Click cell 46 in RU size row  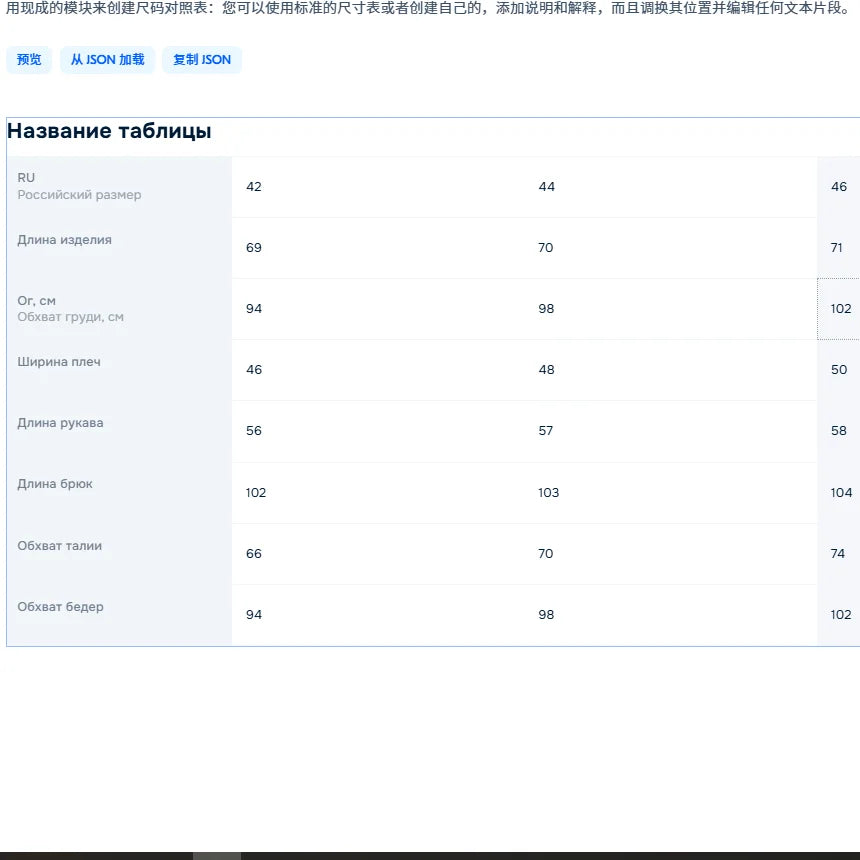(x=839, y=187)
